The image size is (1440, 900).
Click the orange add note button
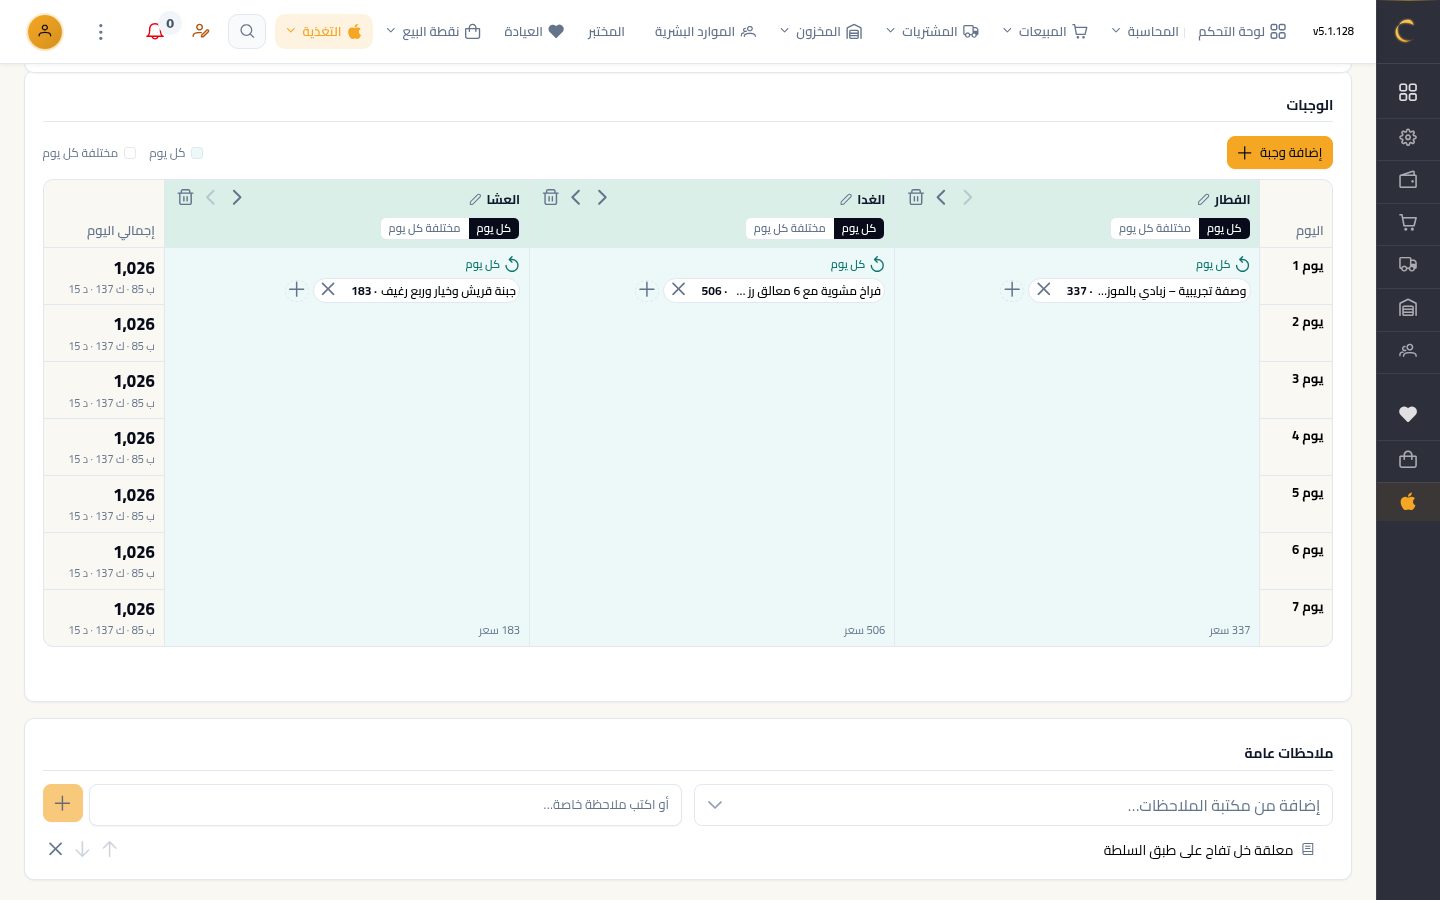tap(63, 803)
